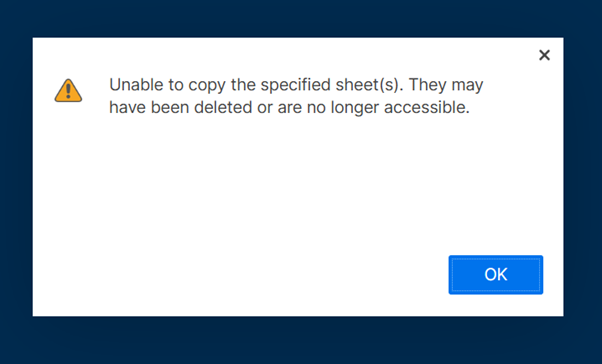Click the orange warning triangle icon
This screenshot has width=602, height=364.
point(68,91)
